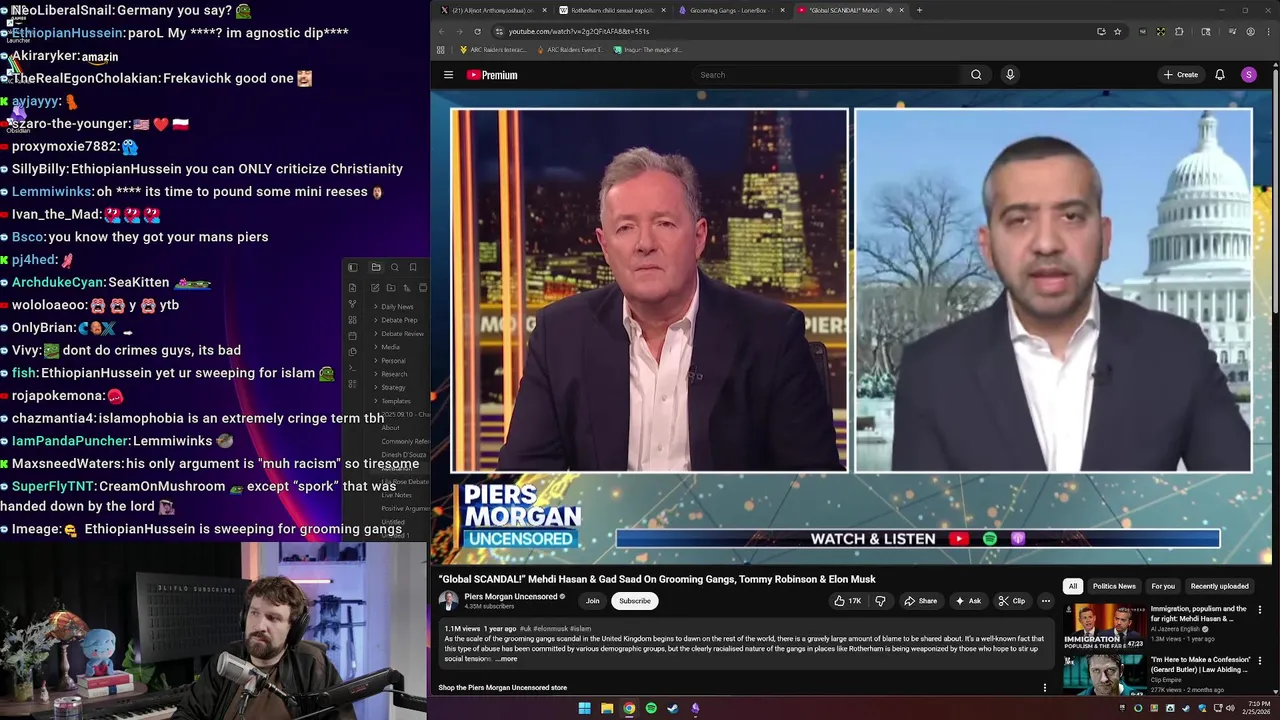Select the Recently uploaded filter chip
Screen dimensions: 1280x720
(x=1219, y=586)
